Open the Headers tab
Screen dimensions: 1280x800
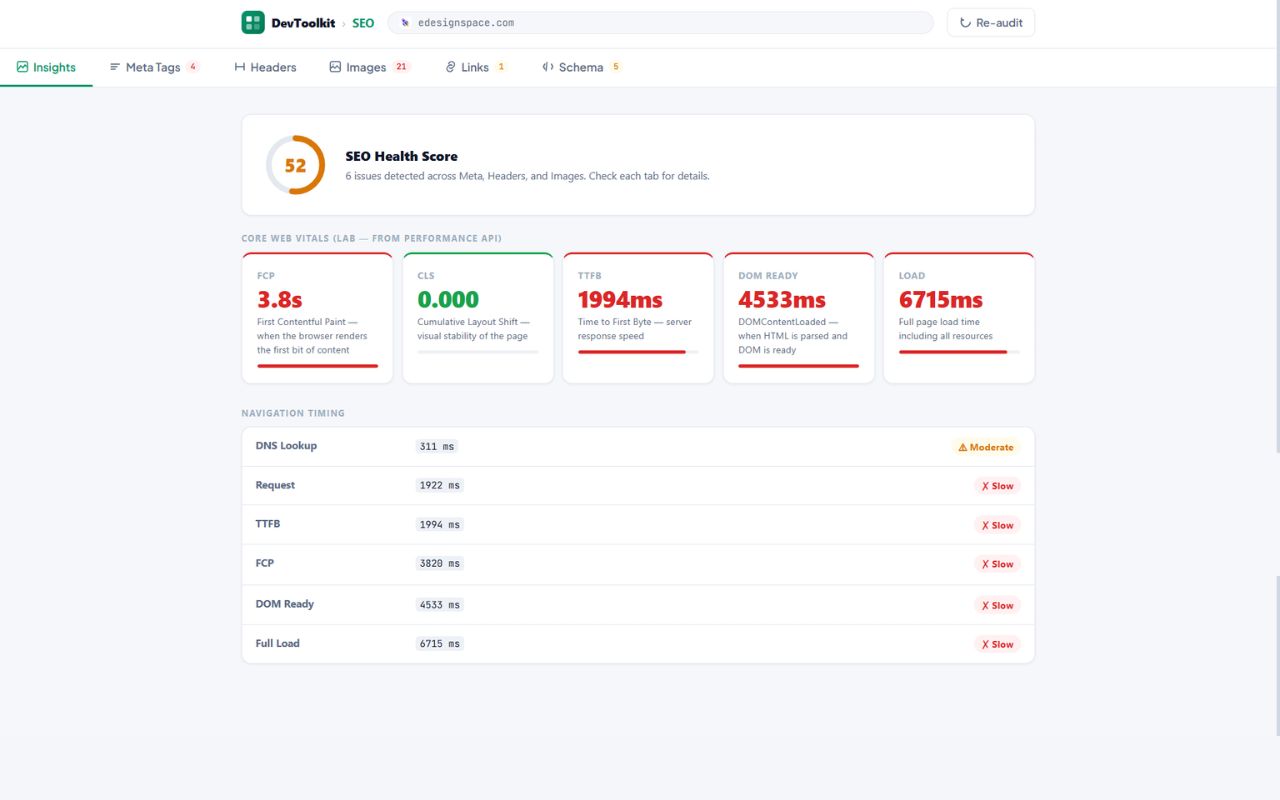[265, 67]
